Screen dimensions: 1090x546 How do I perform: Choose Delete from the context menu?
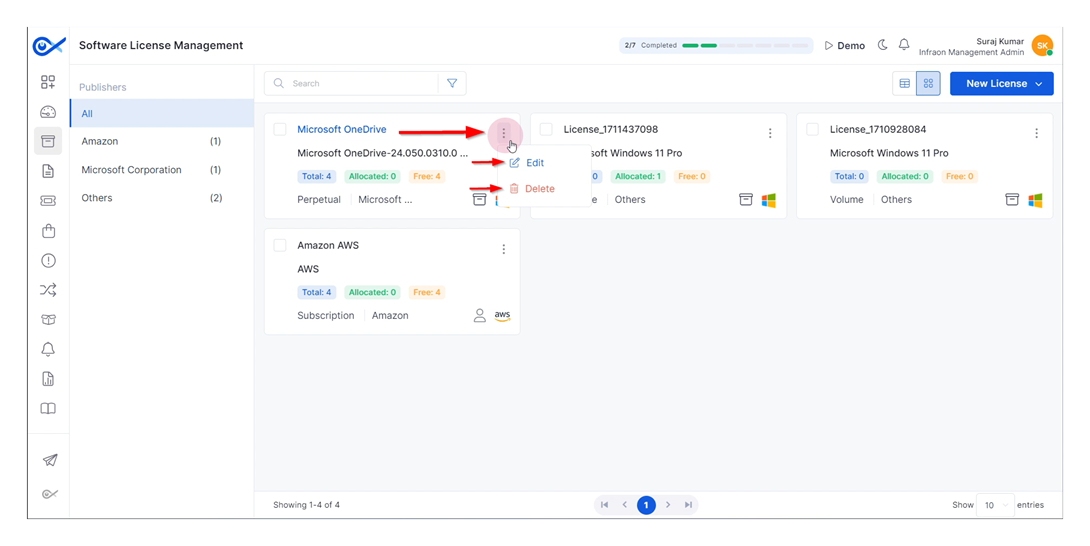point(539,188)
